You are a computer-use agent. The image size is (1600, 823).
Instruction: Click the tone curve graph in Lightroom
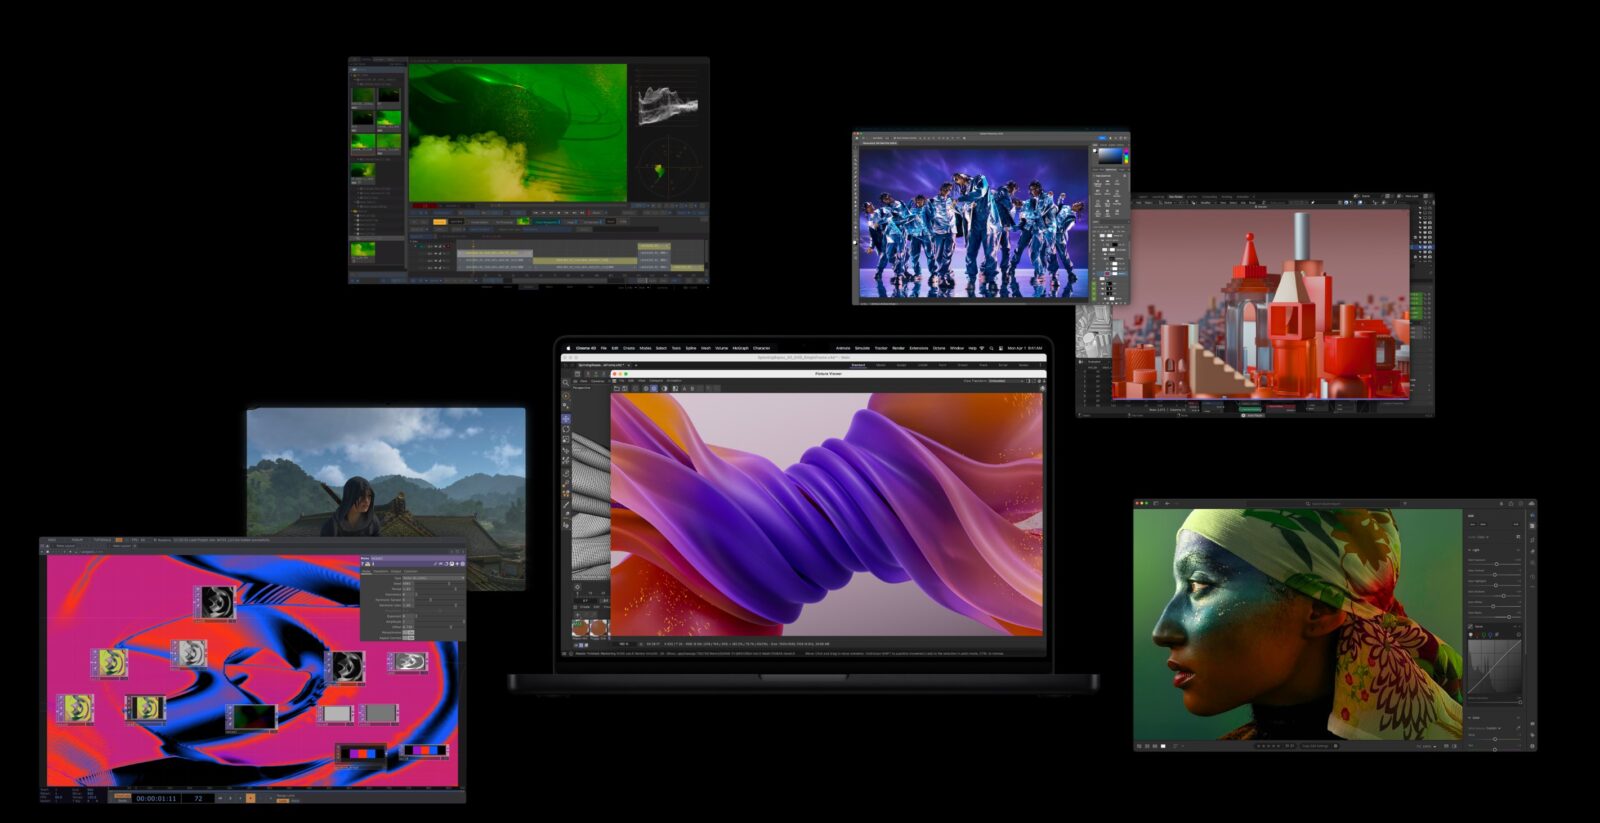1493,668
